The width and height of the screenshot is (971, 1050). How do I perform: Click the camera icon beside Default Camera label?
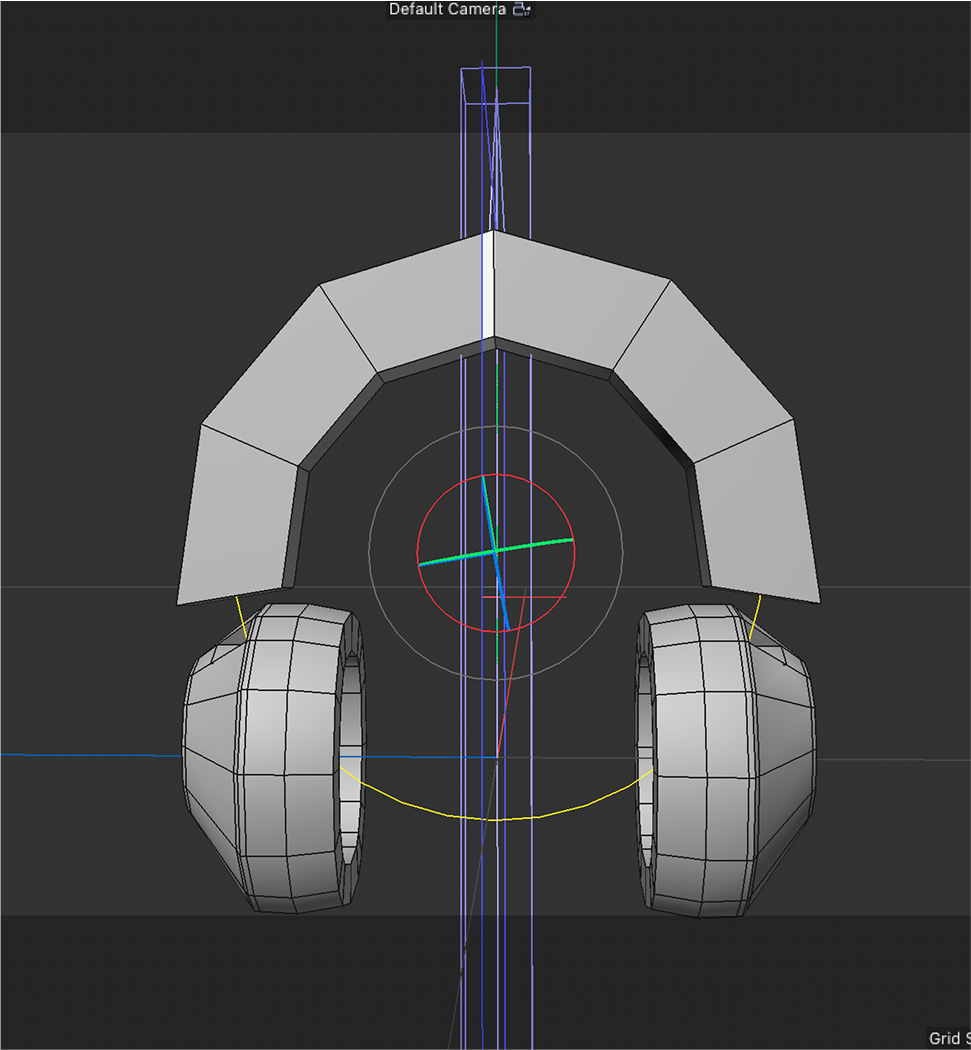[521, 9]
